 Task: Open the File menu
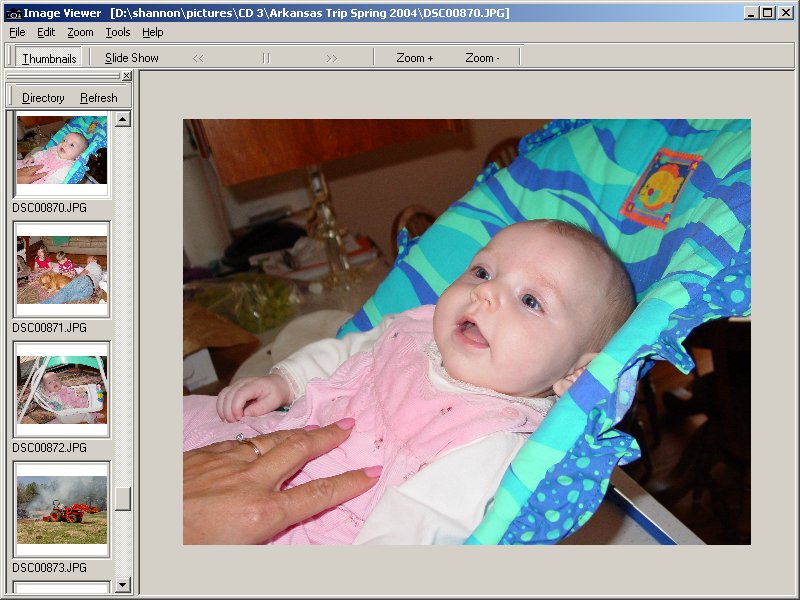16,32
